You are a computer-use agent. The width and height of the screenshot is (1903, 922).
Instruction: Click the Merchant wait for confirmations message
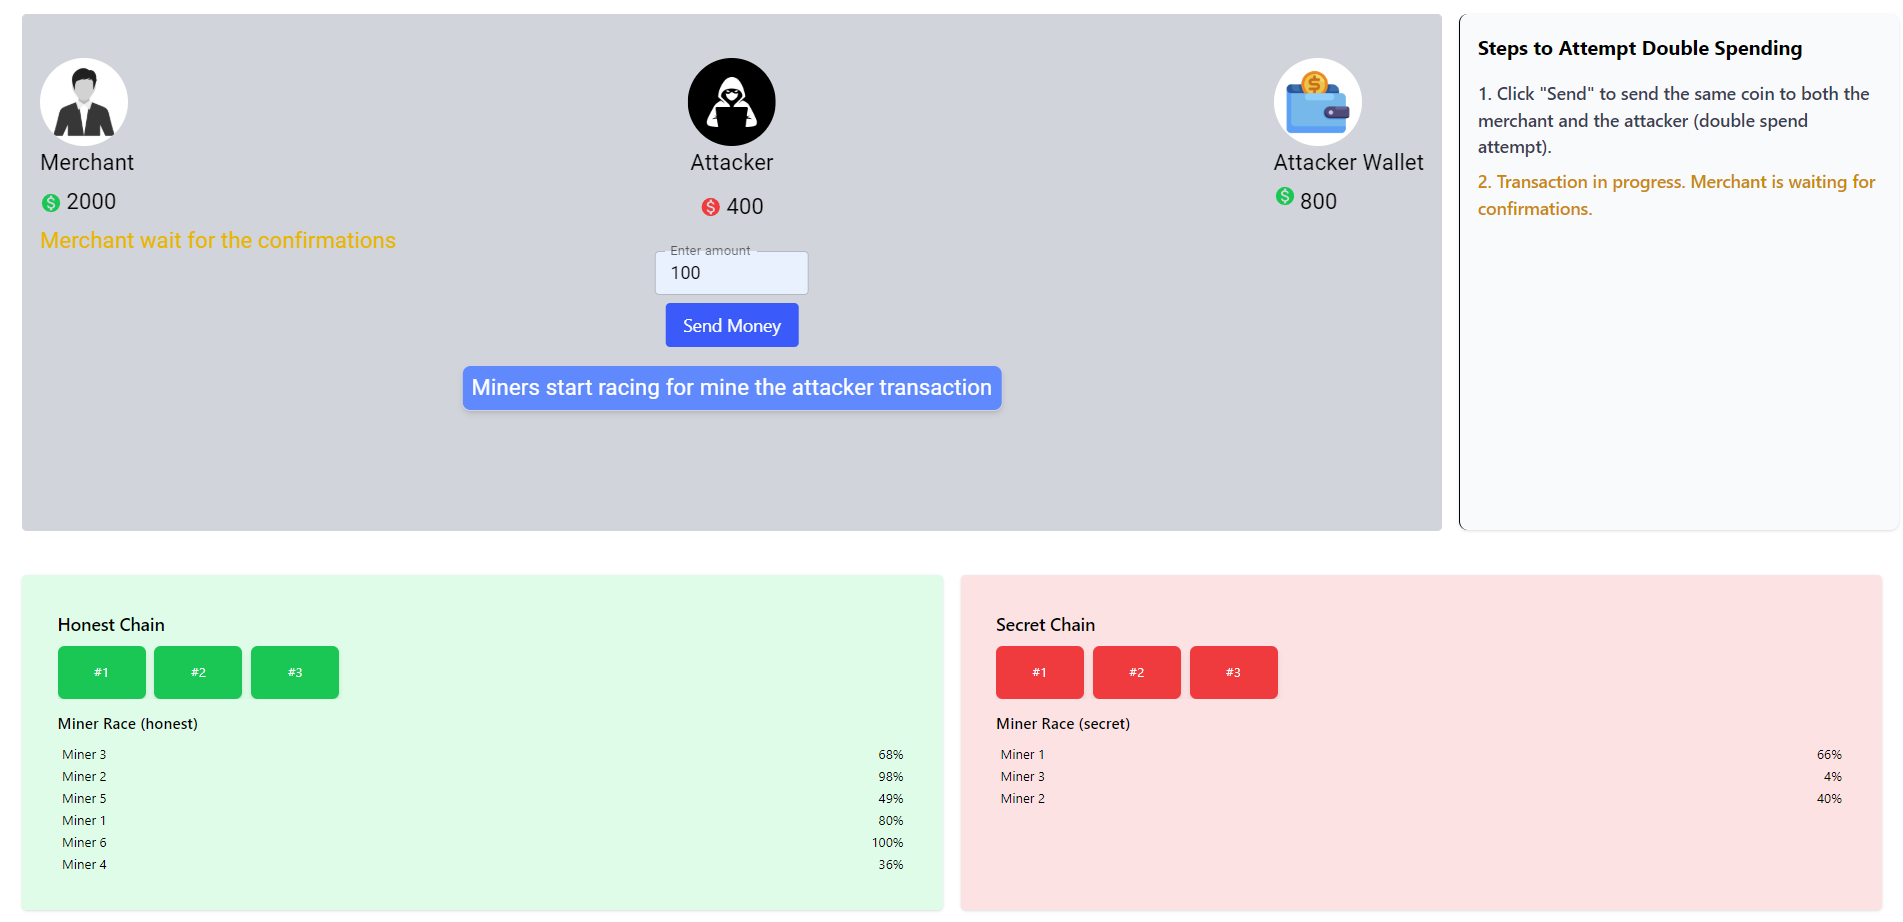coord(218,241)
